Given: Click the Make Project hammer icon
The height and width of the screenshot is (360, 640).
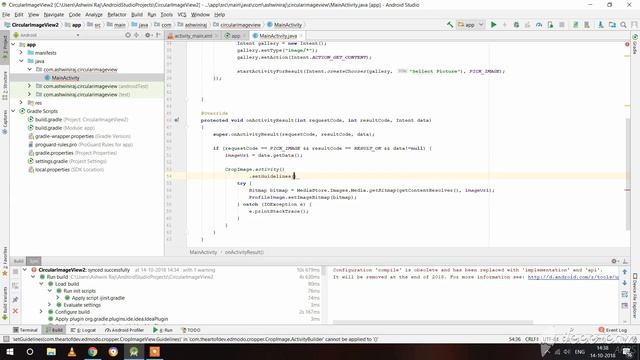Looking at the screenshot, I should (x=450, y=25).
